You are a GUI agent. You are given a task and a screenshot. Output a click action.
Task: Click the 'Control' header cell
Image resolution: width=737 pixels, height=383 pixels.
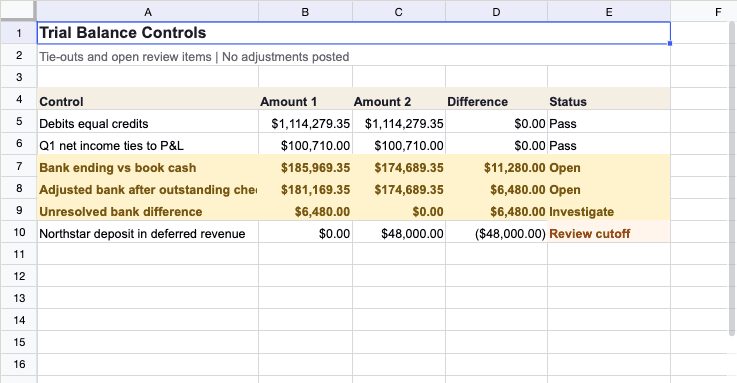pos(148,99)
